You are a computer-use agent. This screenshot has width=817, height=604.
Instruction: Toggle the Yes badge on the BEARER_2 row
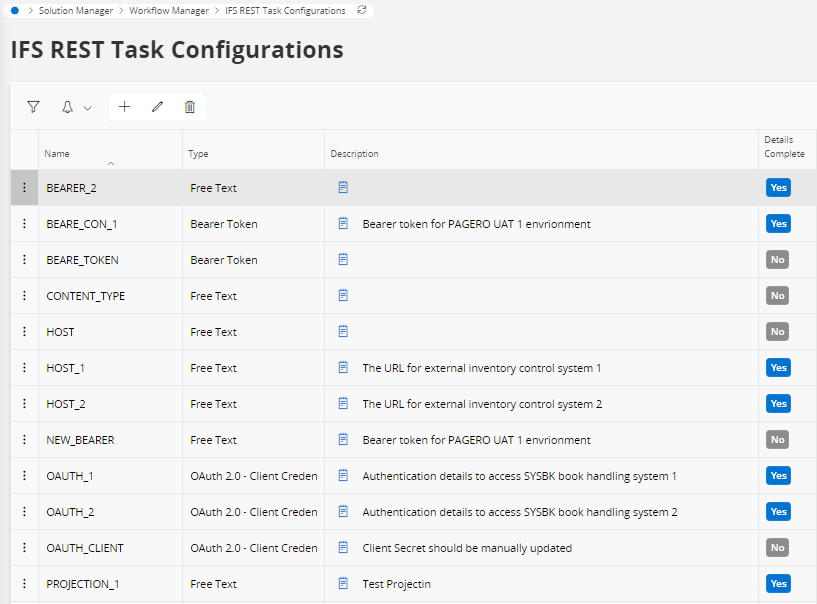tap(778, 187)
